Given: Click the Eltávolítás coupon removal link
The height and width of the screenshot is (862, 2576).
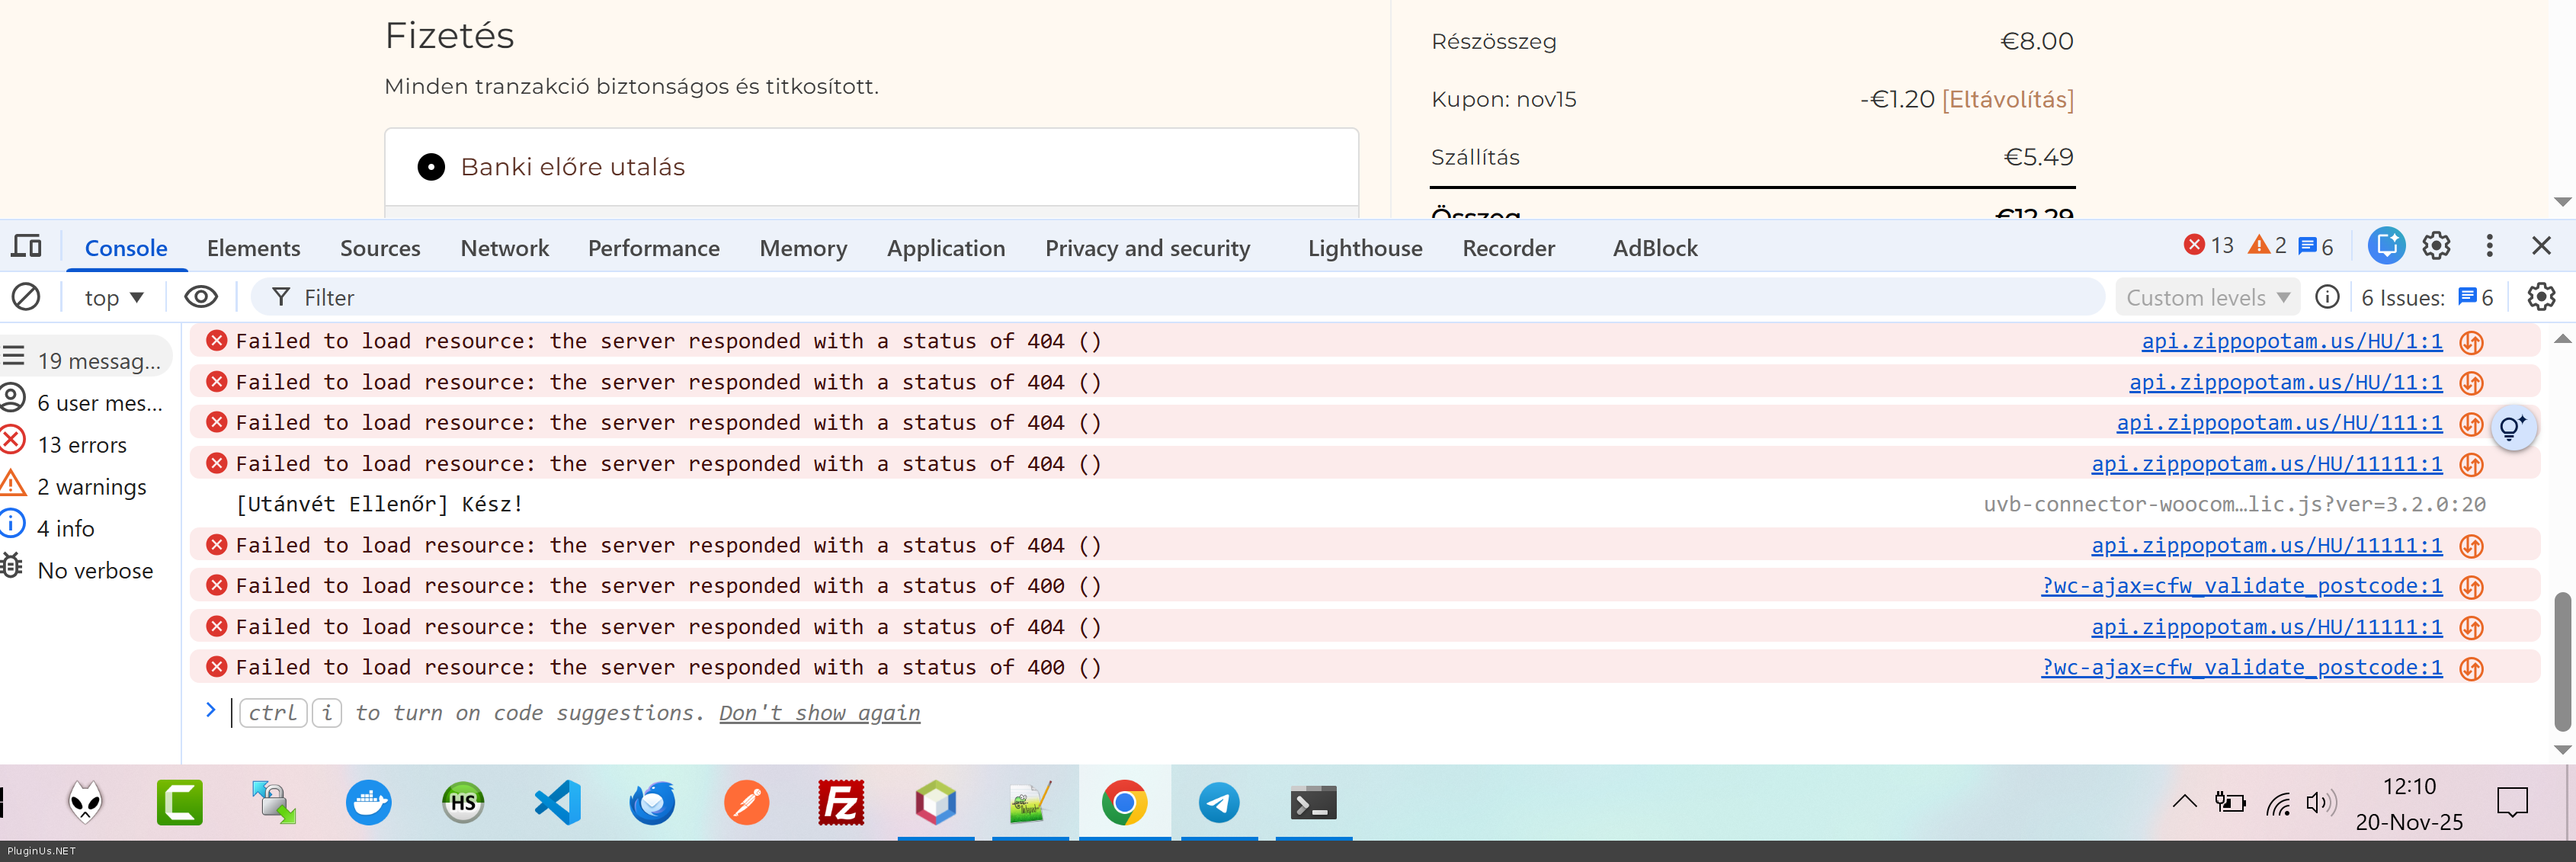Looking at the screenshot, I should [x=2007, y=100].
